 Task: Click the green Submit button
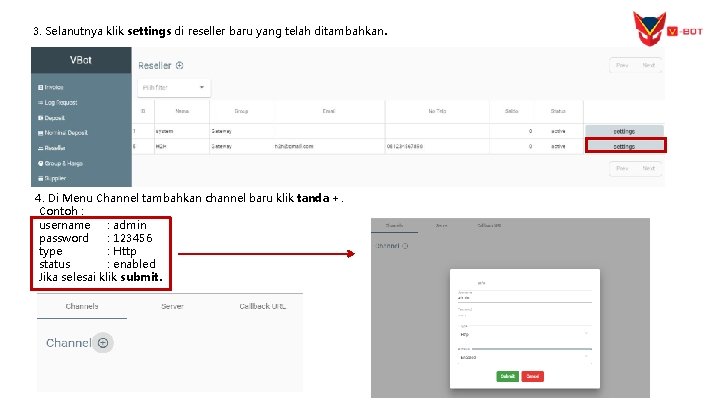click(507, 377)
